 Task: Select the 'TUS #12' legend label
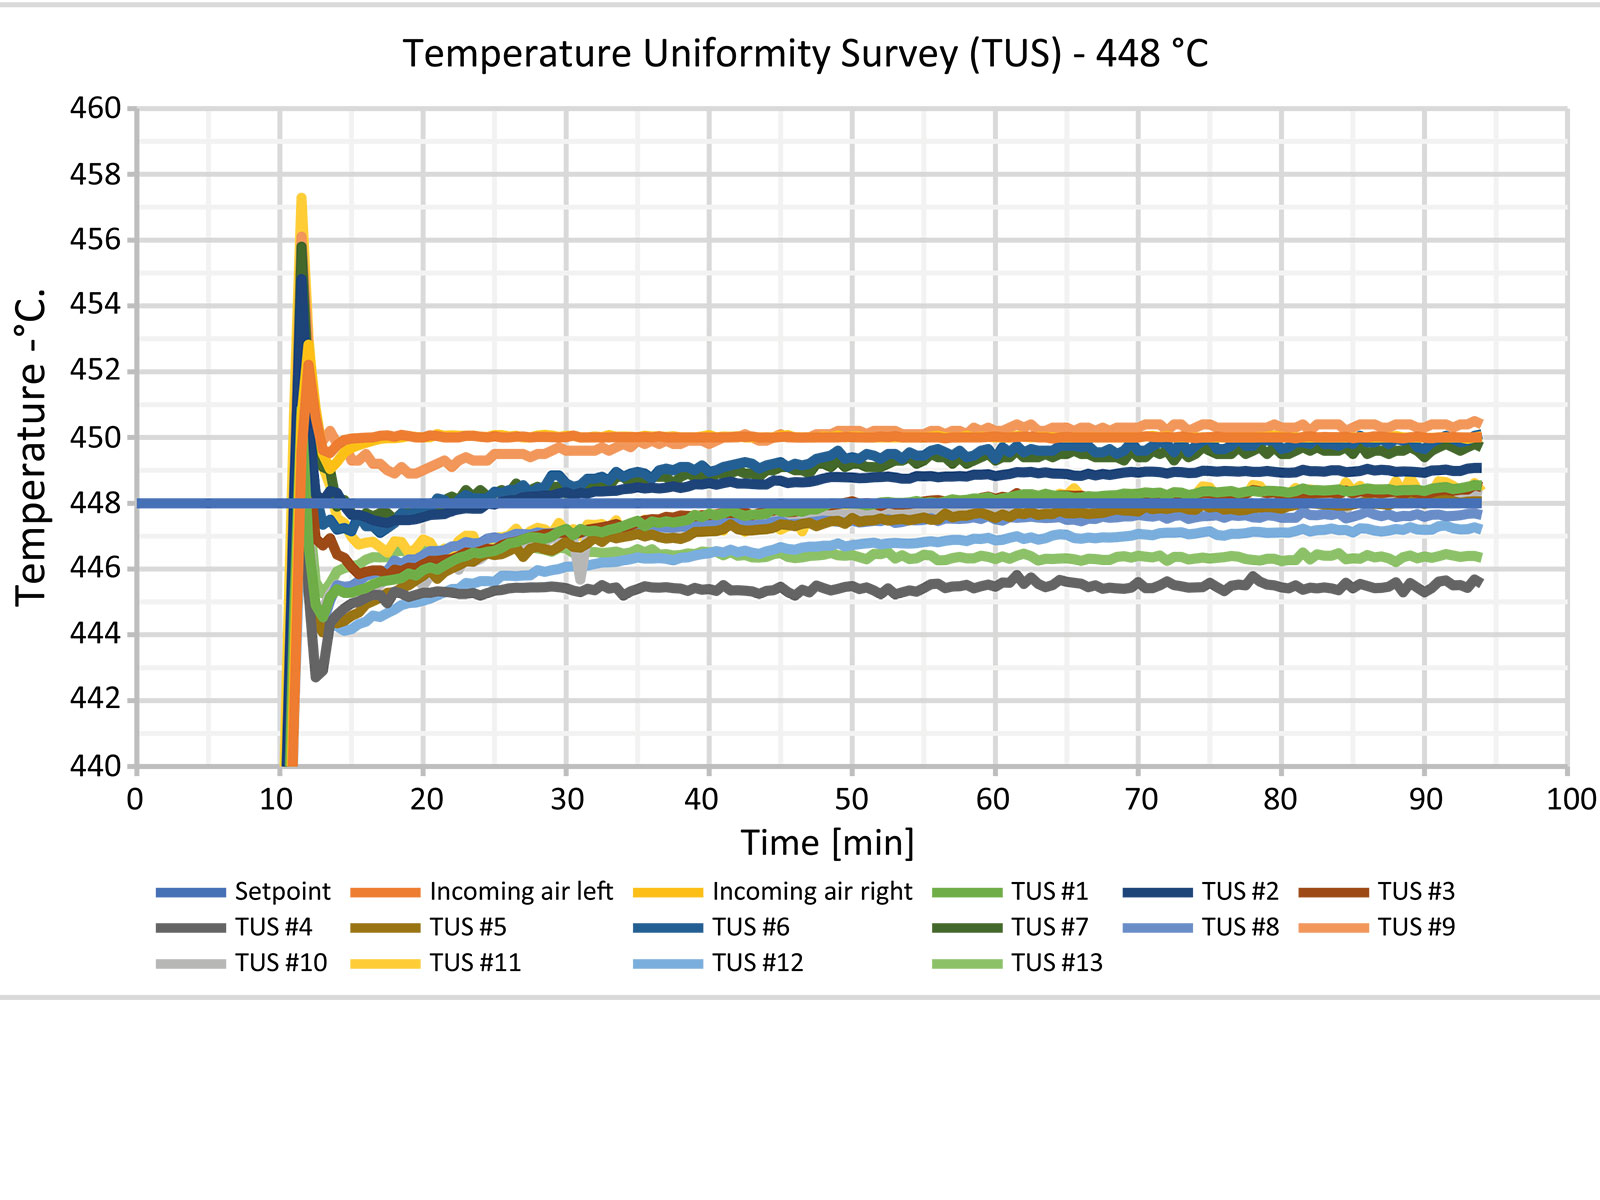click(x=758, y=963)
